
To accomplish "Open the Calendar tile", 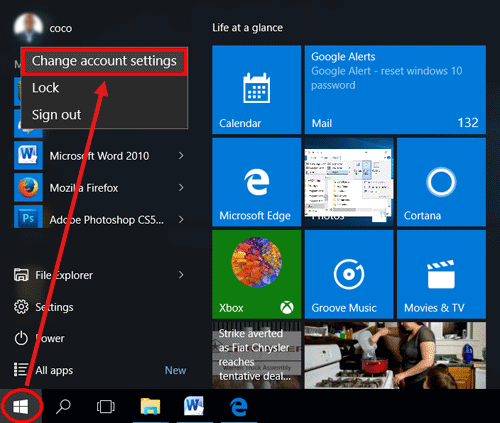I will click(256, 90).
